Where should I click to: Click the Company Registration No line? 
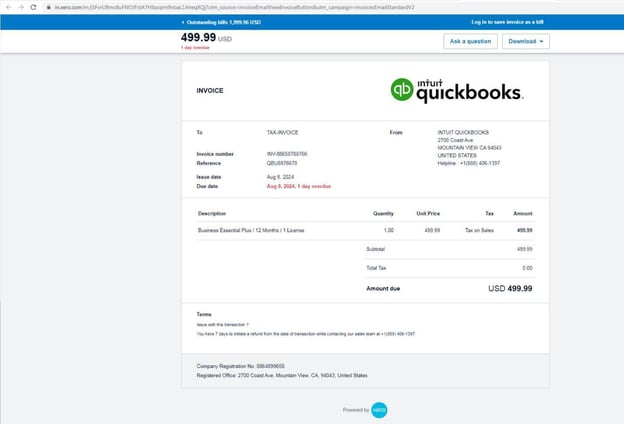pyautogui.click(x=240, y=366)
